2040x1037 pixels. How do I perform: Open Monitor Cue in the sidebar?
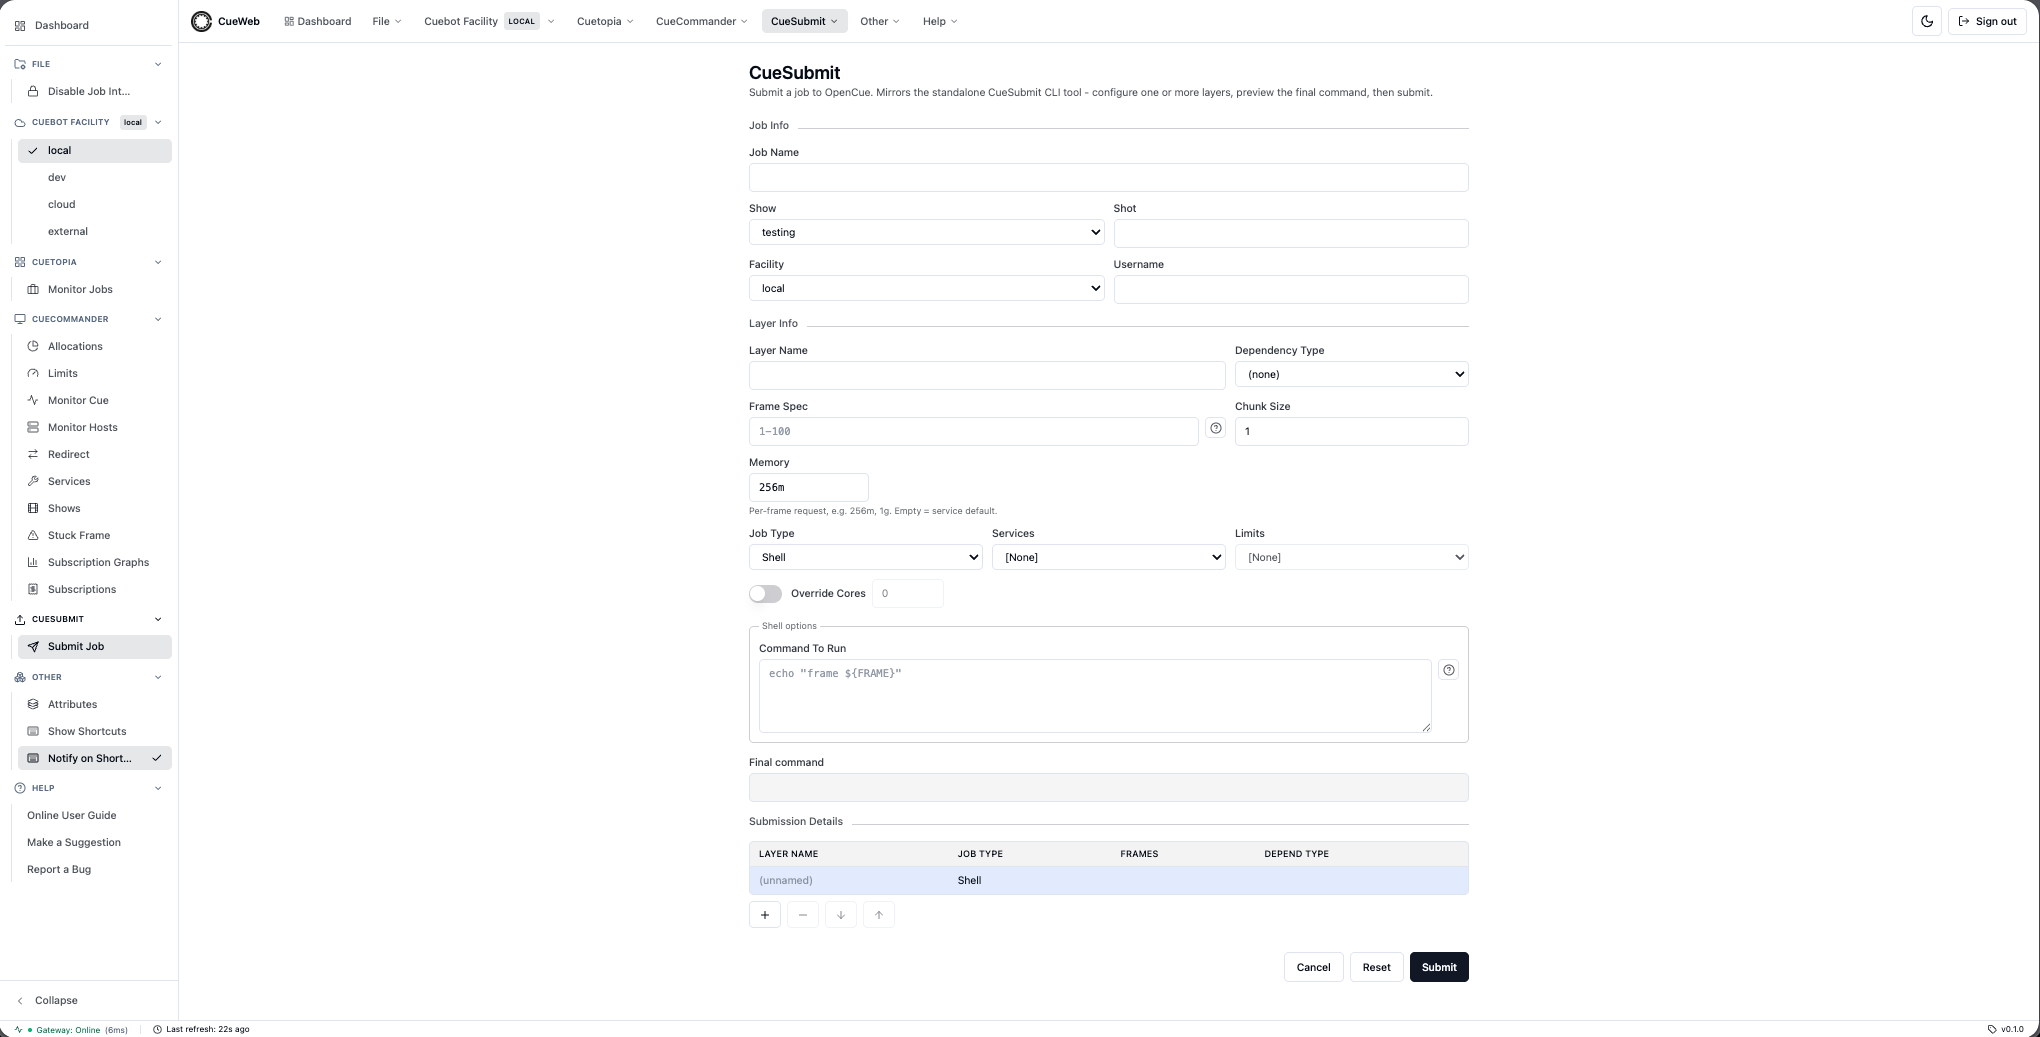pyautogui.click(x=95, y=400)
